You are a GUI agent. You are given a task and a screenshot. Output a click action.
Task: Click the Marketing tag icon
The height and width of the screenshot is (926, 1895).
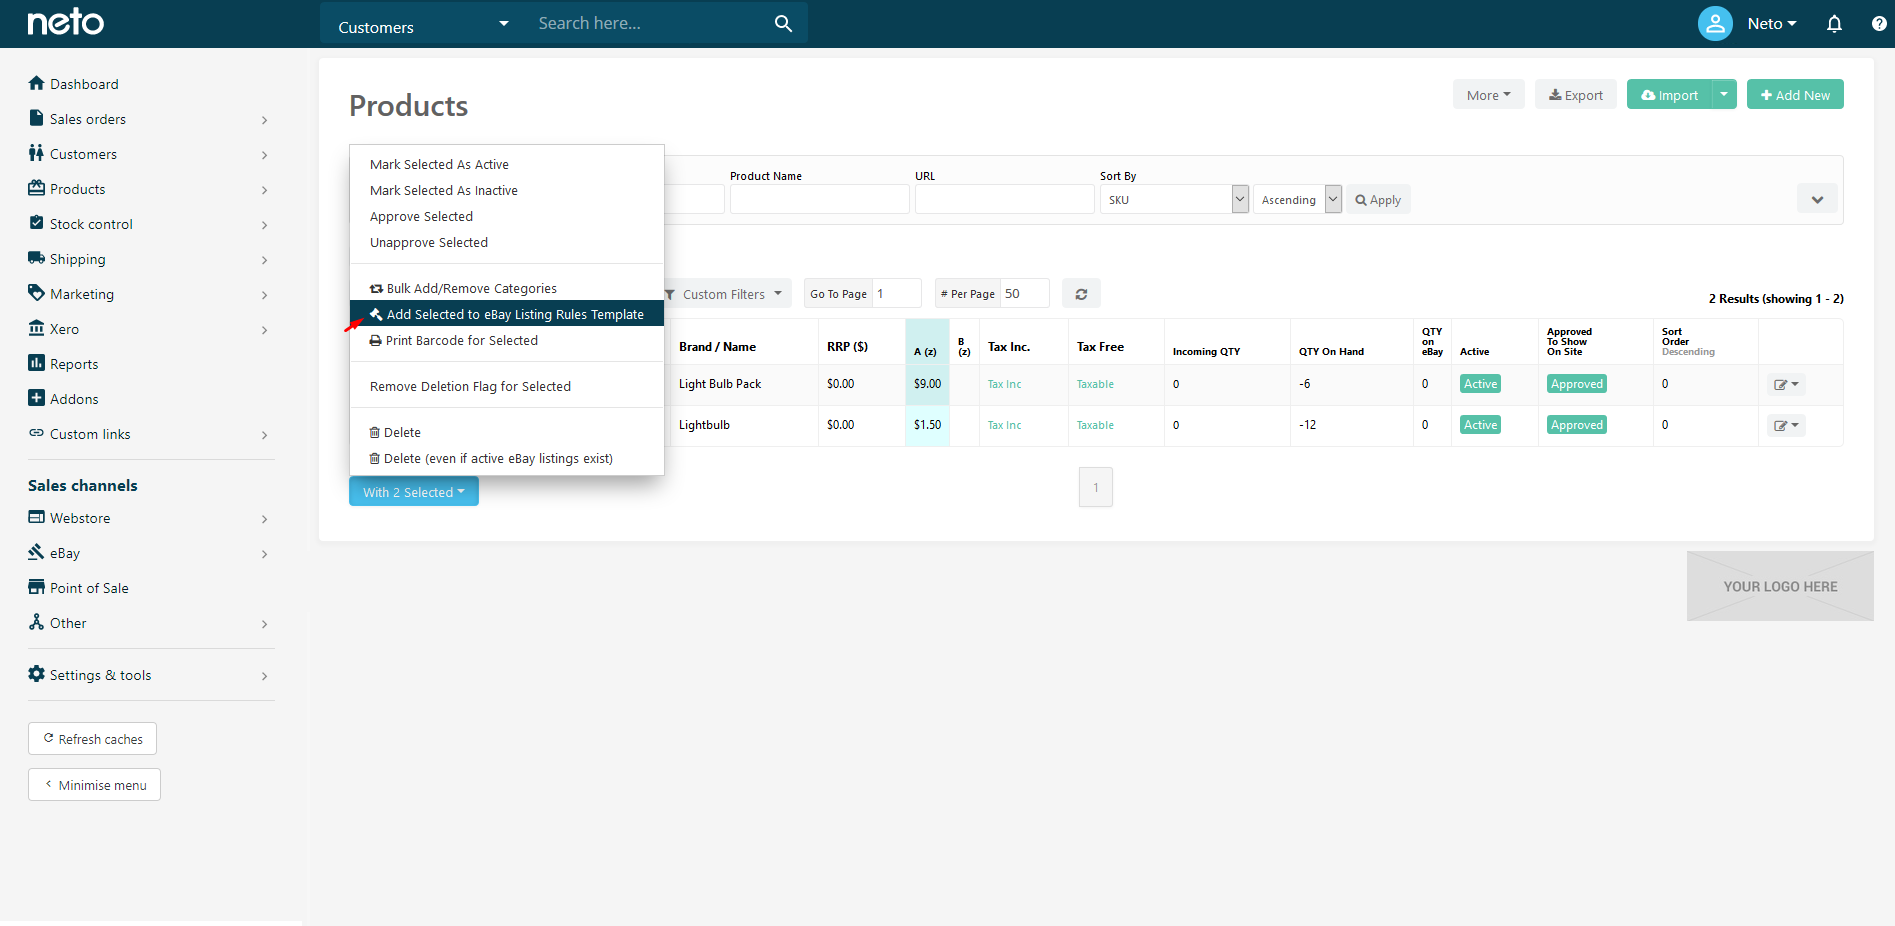[37, 293]
